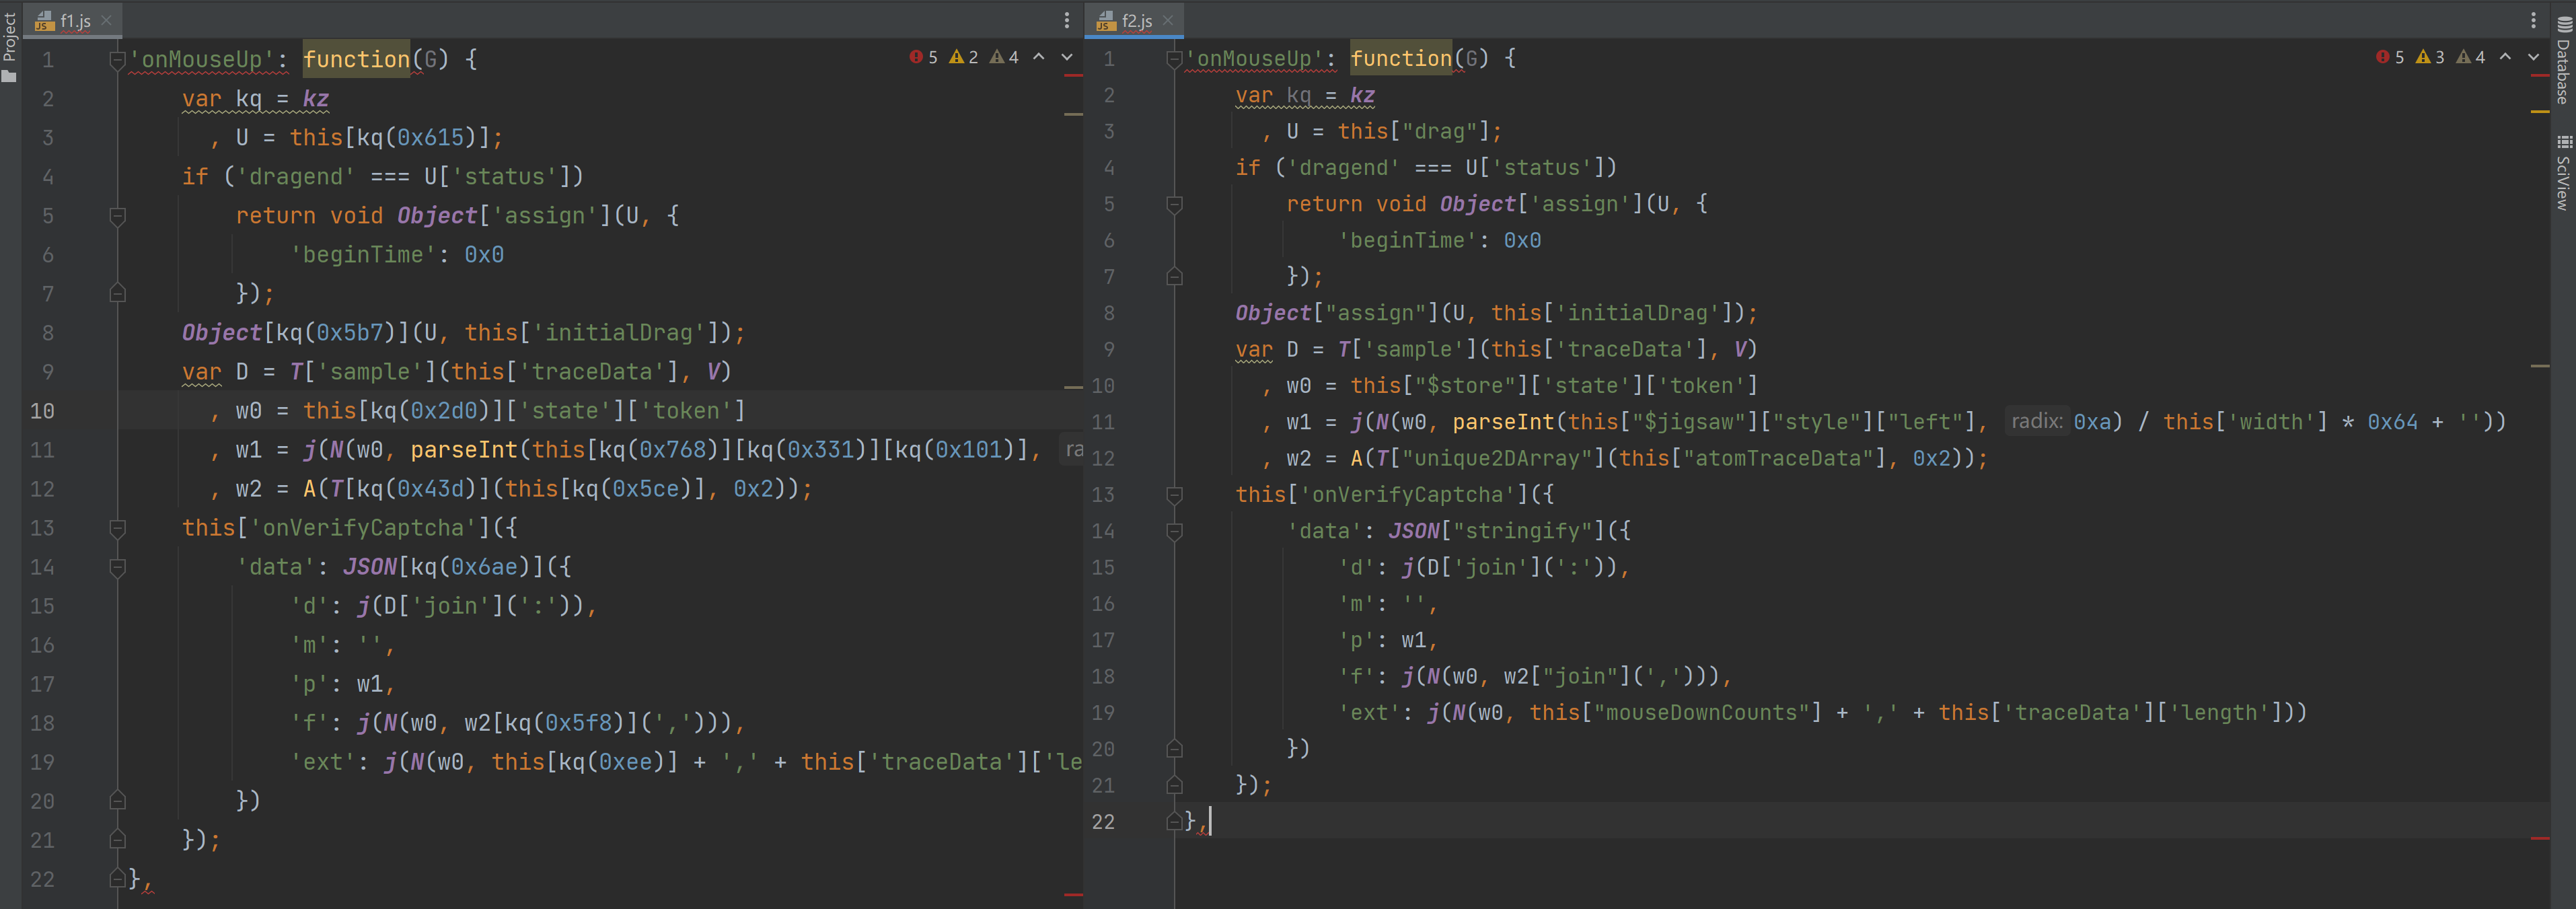The image size is (2576, 909).
Task: Go to next highlighted error in f1.js
Action: point(1067,57)
